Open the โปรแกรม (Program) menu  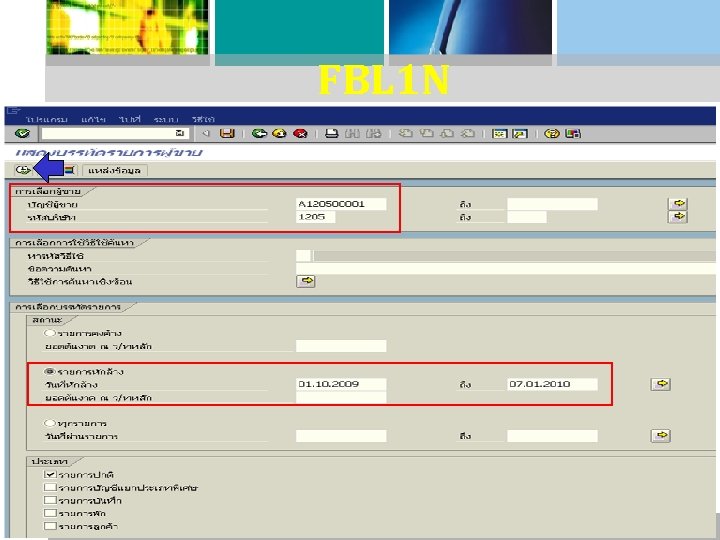[47, 119]
